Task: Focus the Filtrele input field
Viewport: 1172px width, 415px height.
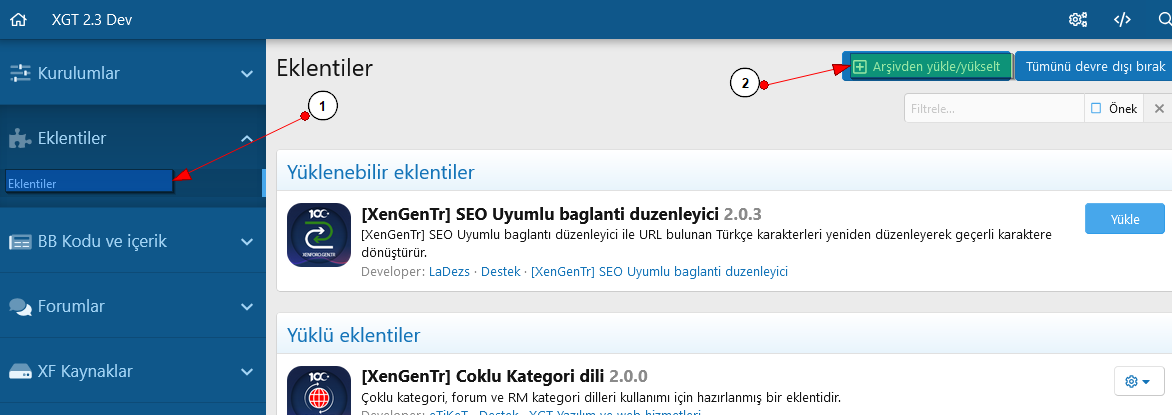Action: pyautogui.click(x=994, y=108)
